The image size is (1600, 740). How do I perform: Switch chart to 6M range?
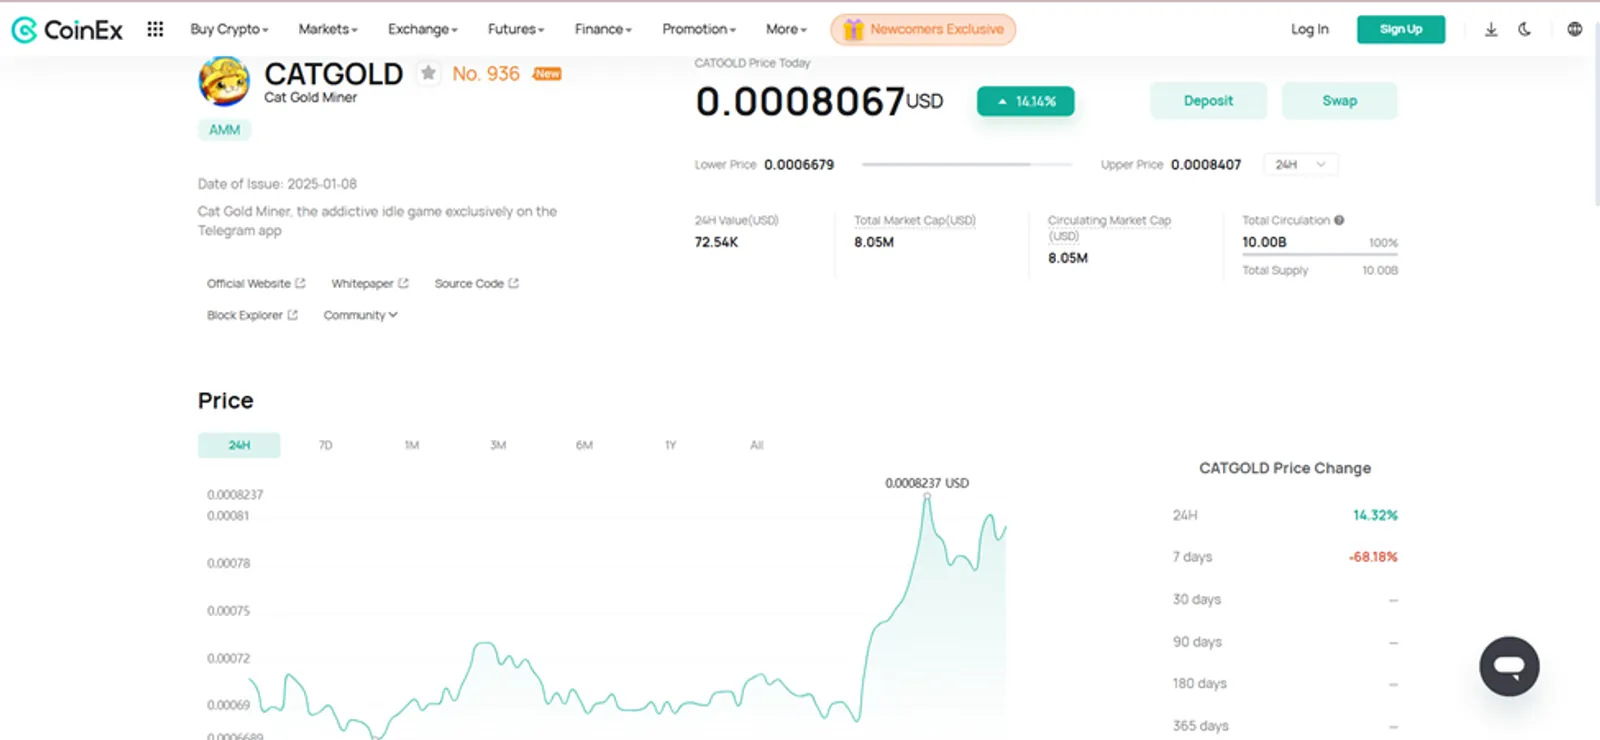pos(584,445)
